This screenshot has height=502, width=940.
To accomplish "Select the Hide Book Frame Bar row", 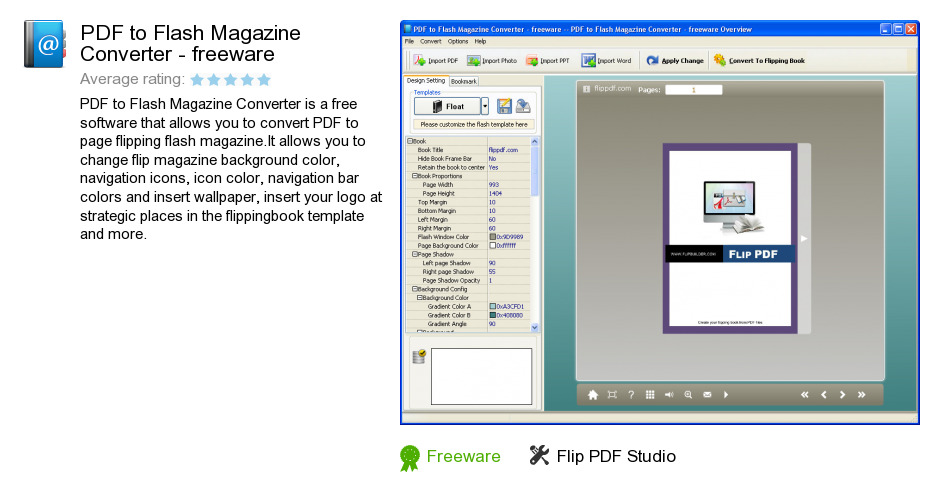I will click(x=468, y=159).
